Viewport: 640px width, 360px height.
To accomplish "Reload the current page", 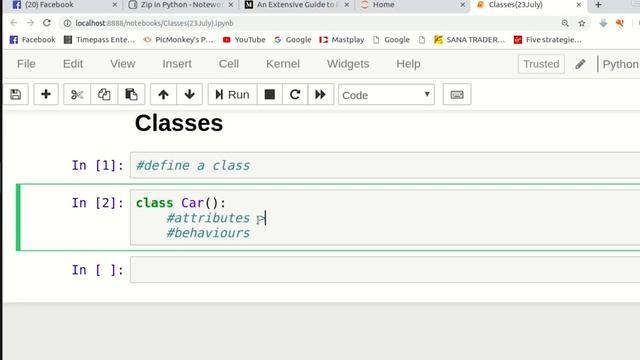I will (x=47, y=23).
